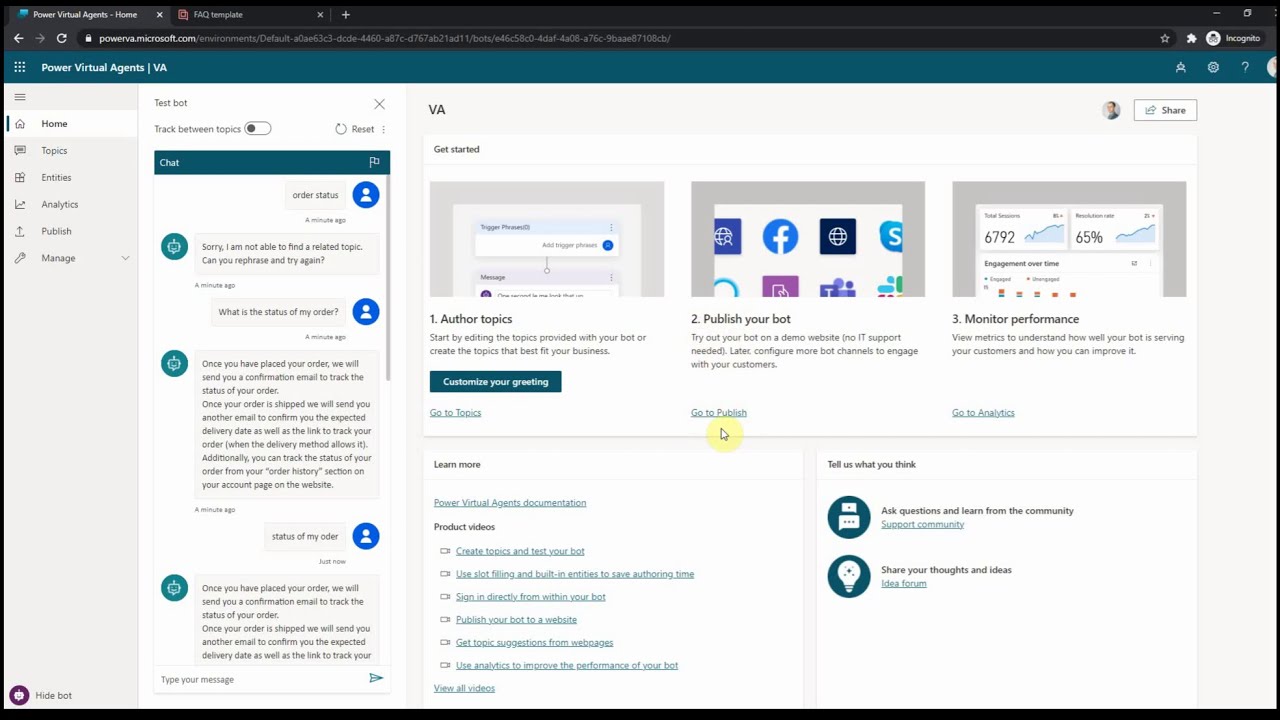Click the flag icon in Chat header
Viewport: 1280px width, 720px height.
[x=374, y=162]
